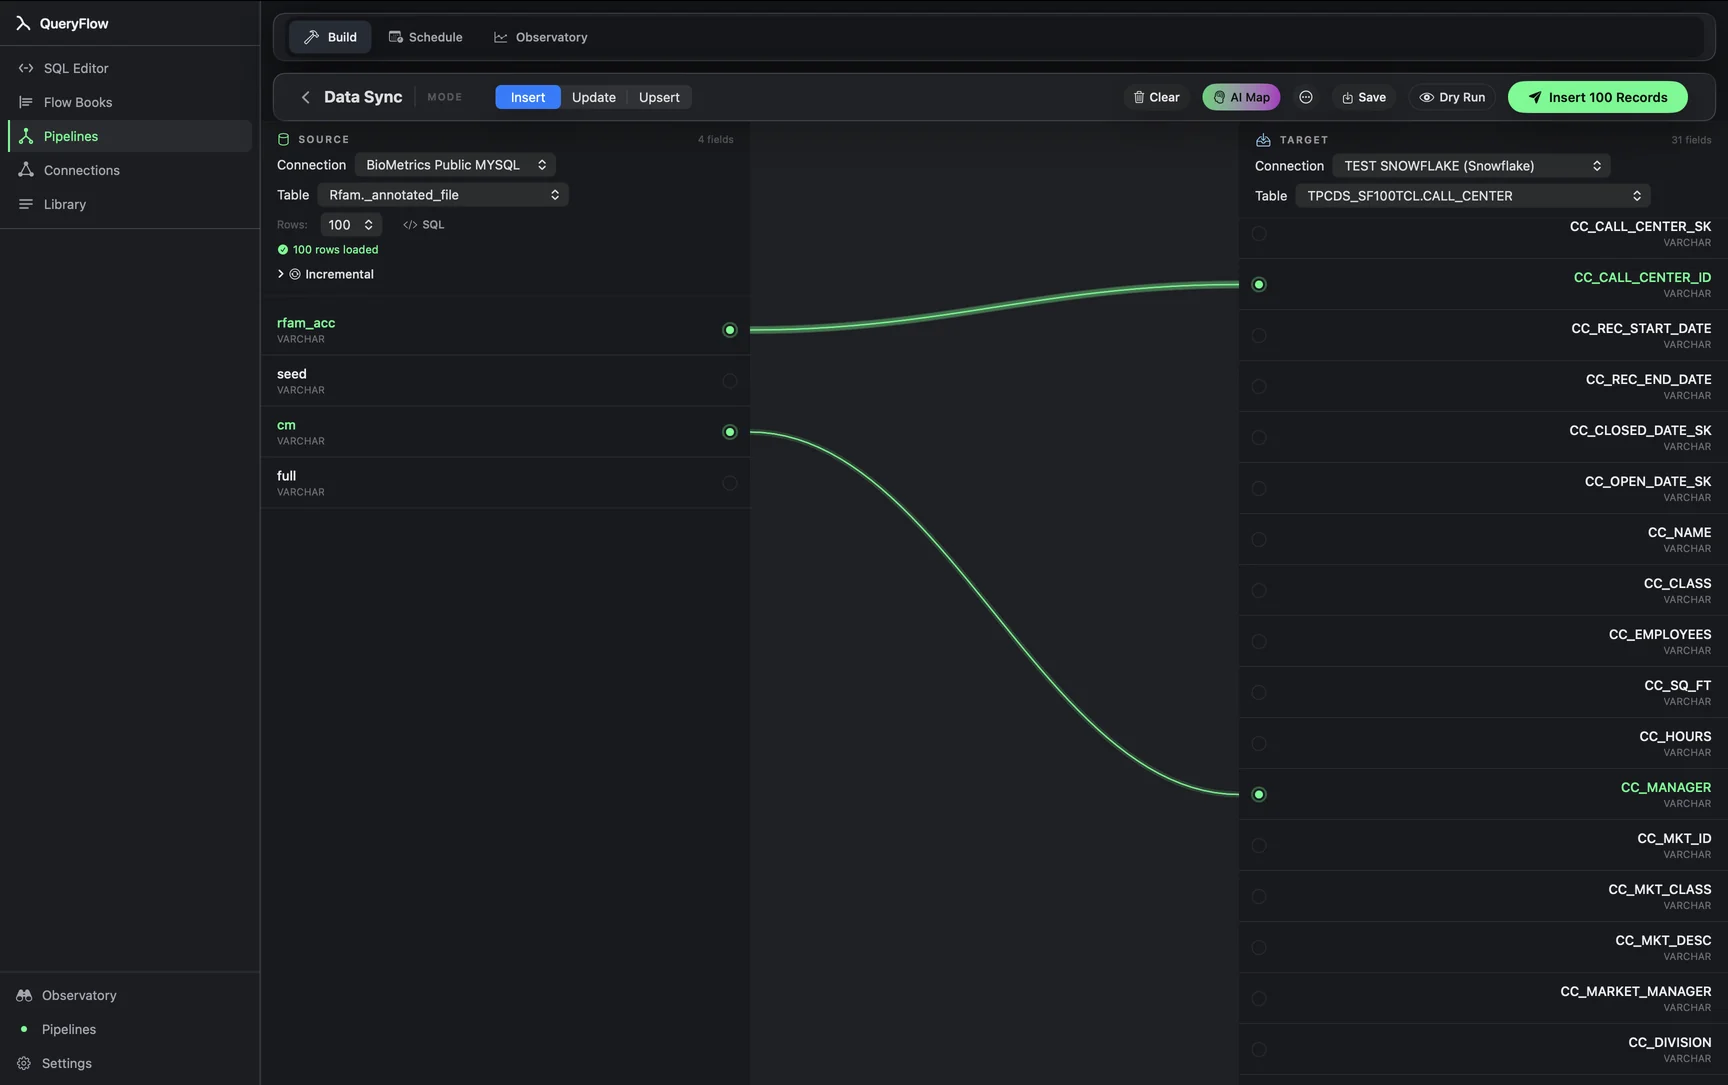The image size is (1728, 1085).
Task: Go back with the Data Sync chevron
Action: 305,97
